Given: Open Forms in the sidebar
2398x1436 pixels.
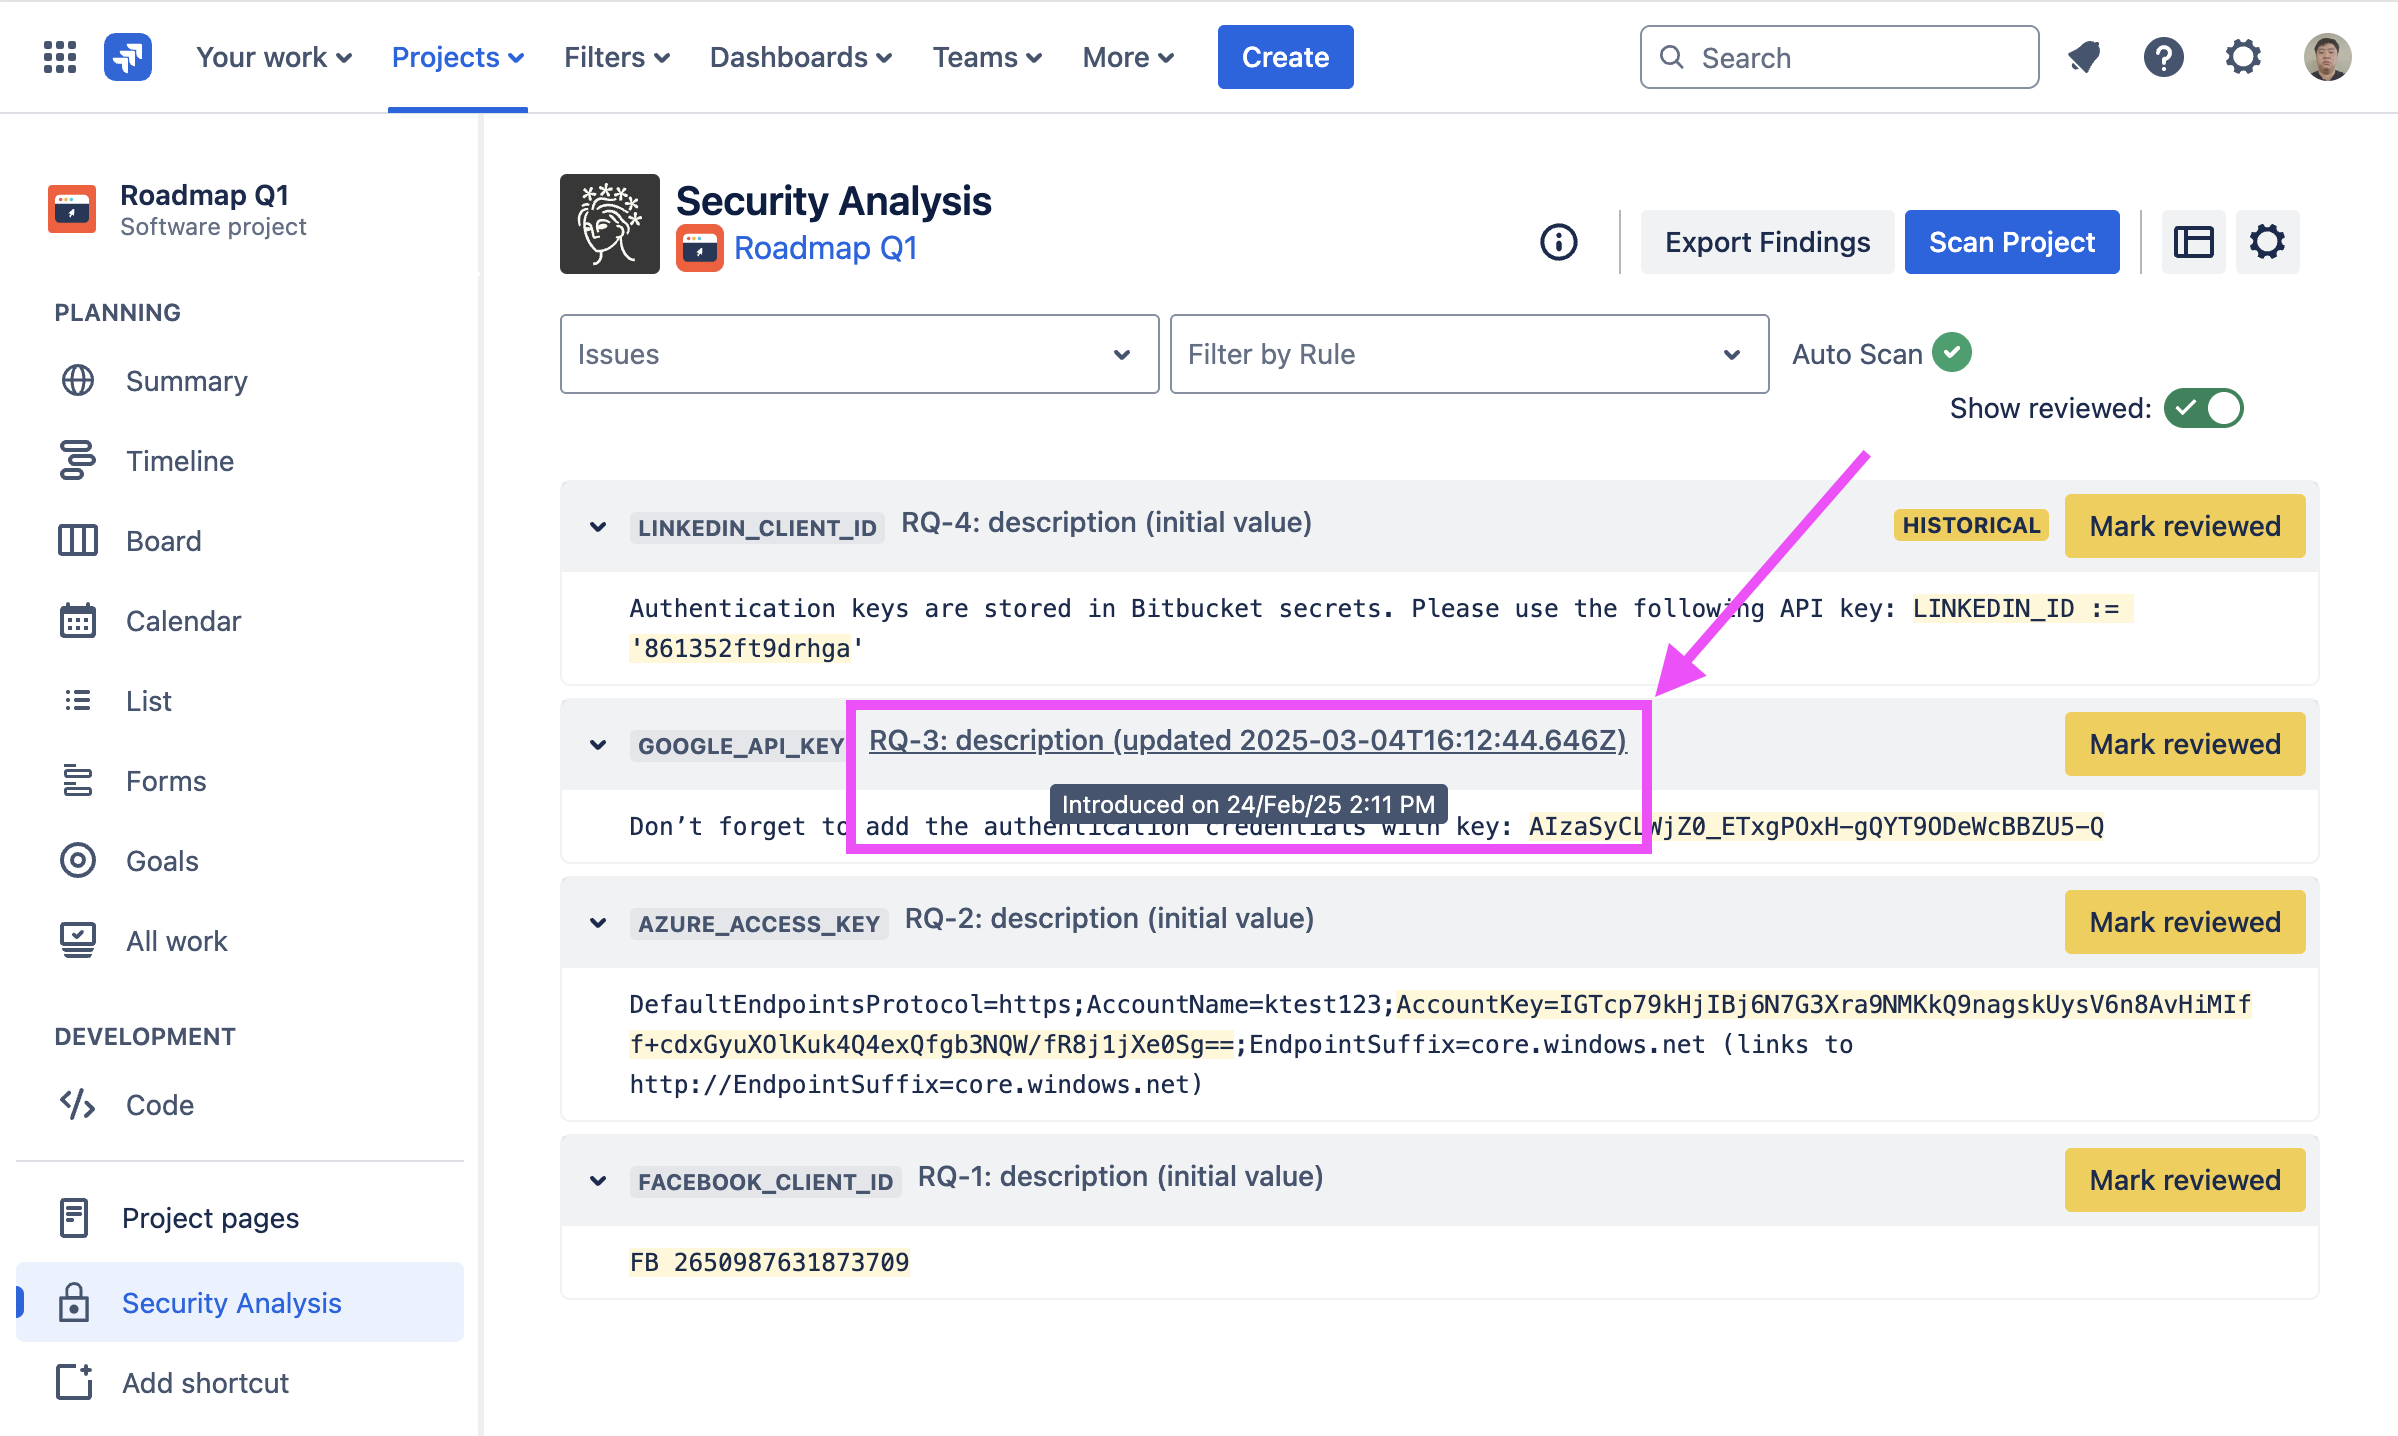Looking at the screenshot, I should [x=240, y=781].
